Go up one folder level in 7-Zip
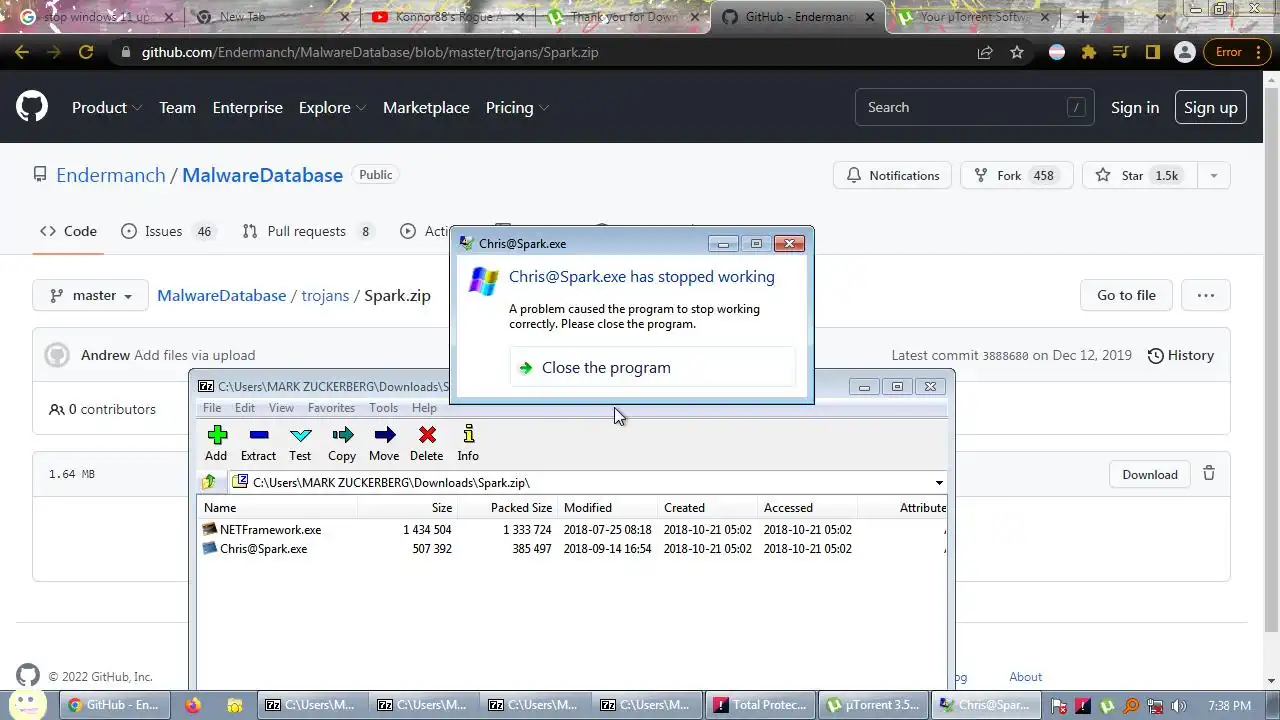The width and height of the screenshot is (1280, 720). pos(209,482)
